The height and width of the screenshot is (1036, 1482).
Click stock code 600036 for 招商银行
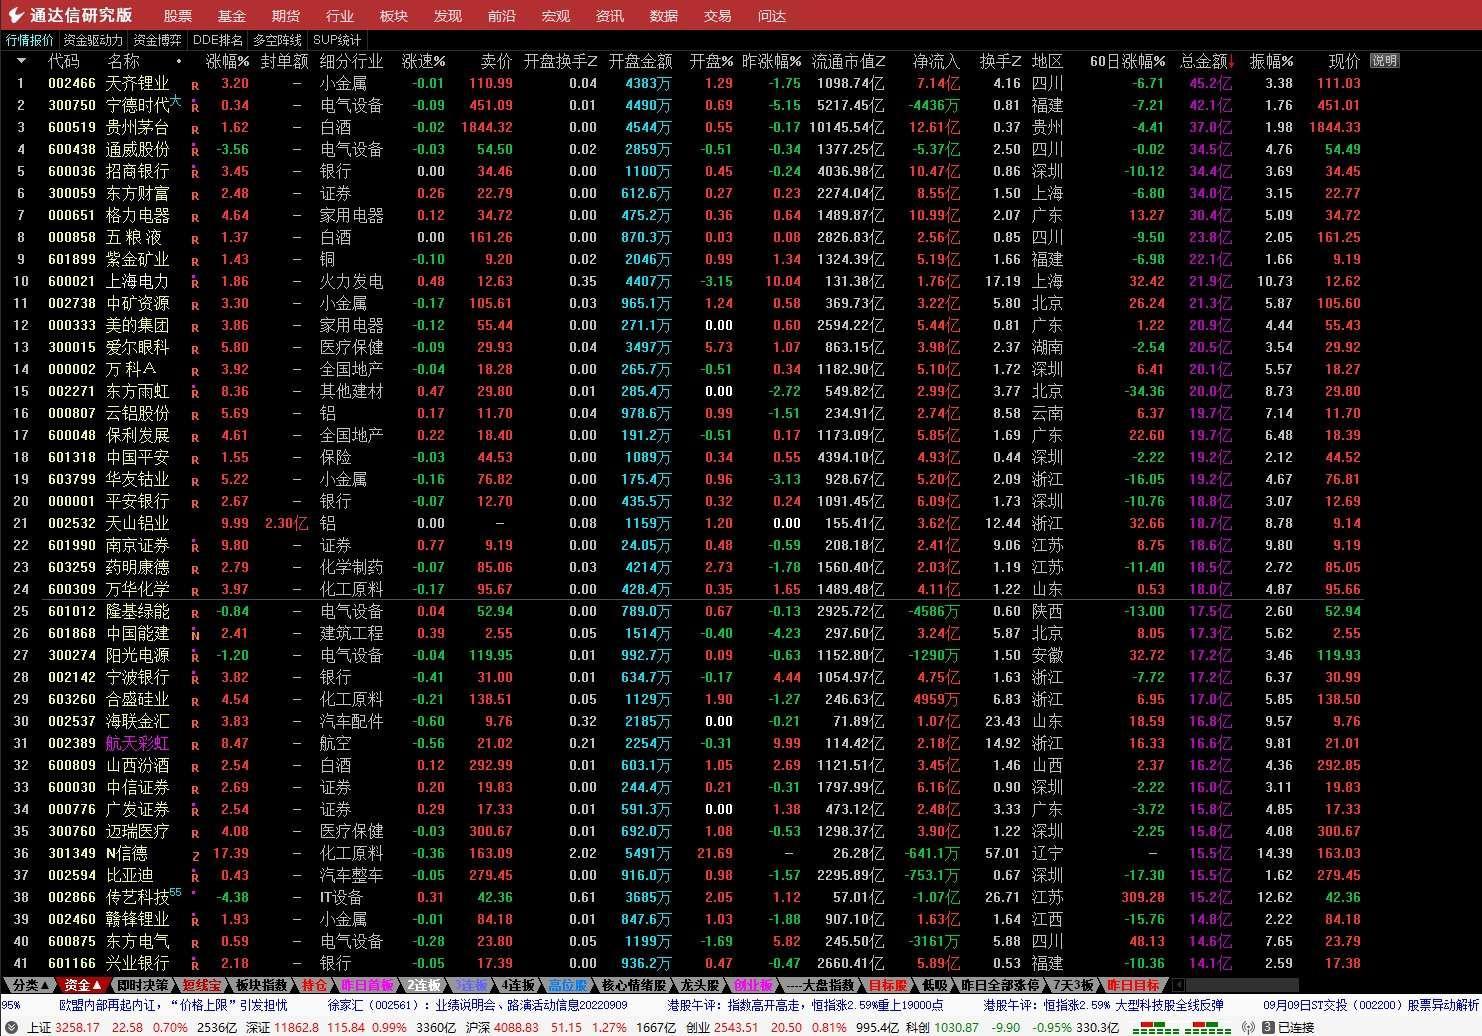click(72, 171)
